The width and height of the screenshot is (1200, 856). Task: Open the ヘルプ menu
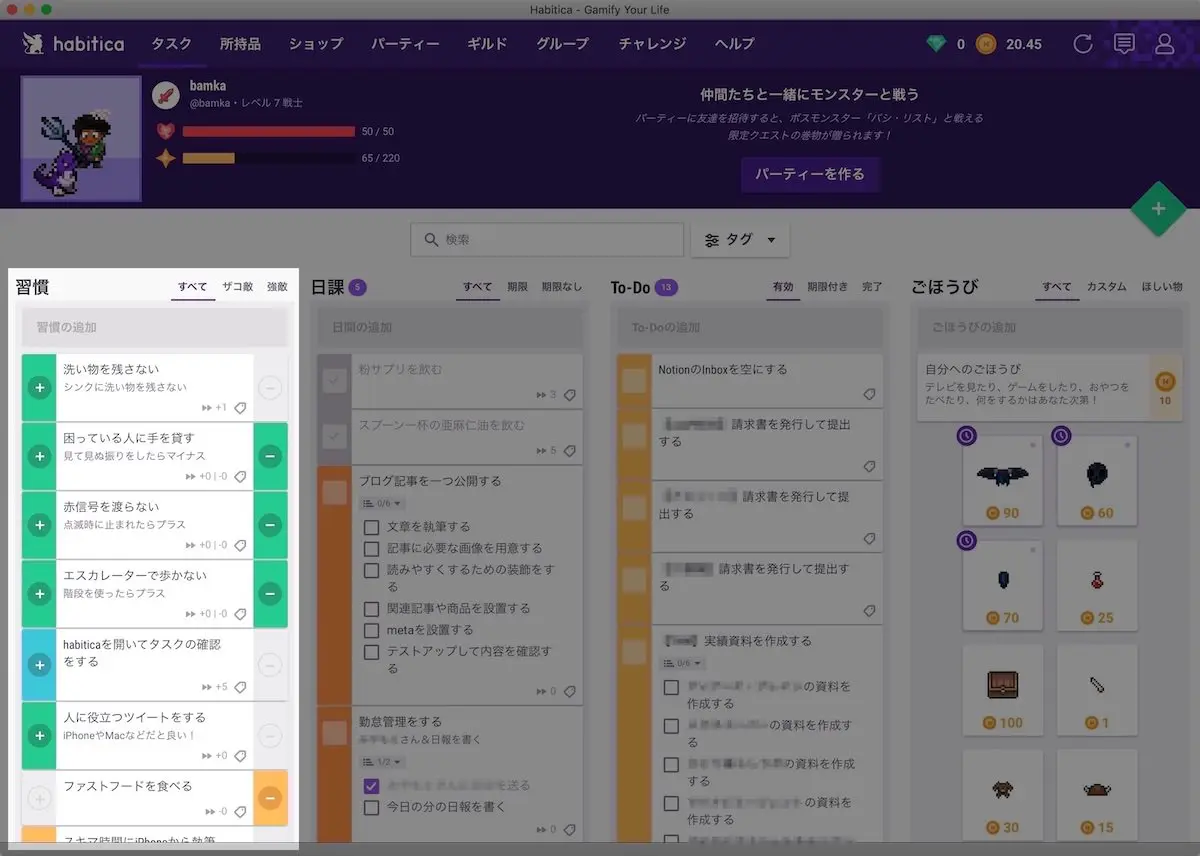(735, 44)
